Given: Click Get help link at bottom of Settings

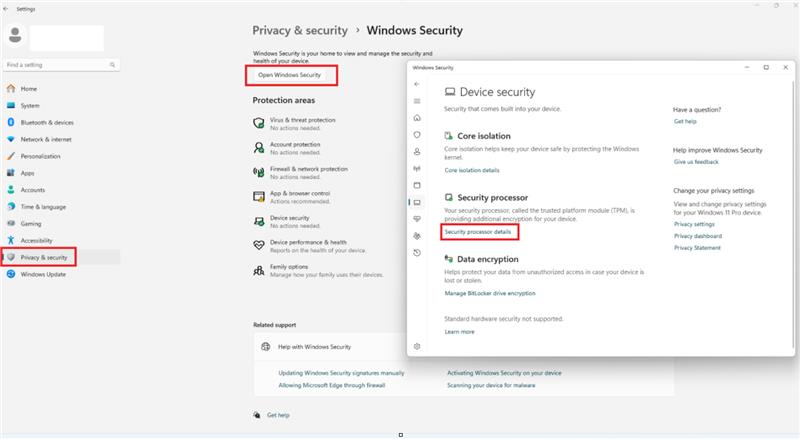Looking at the screenshot, I should [x=278, y=415].
